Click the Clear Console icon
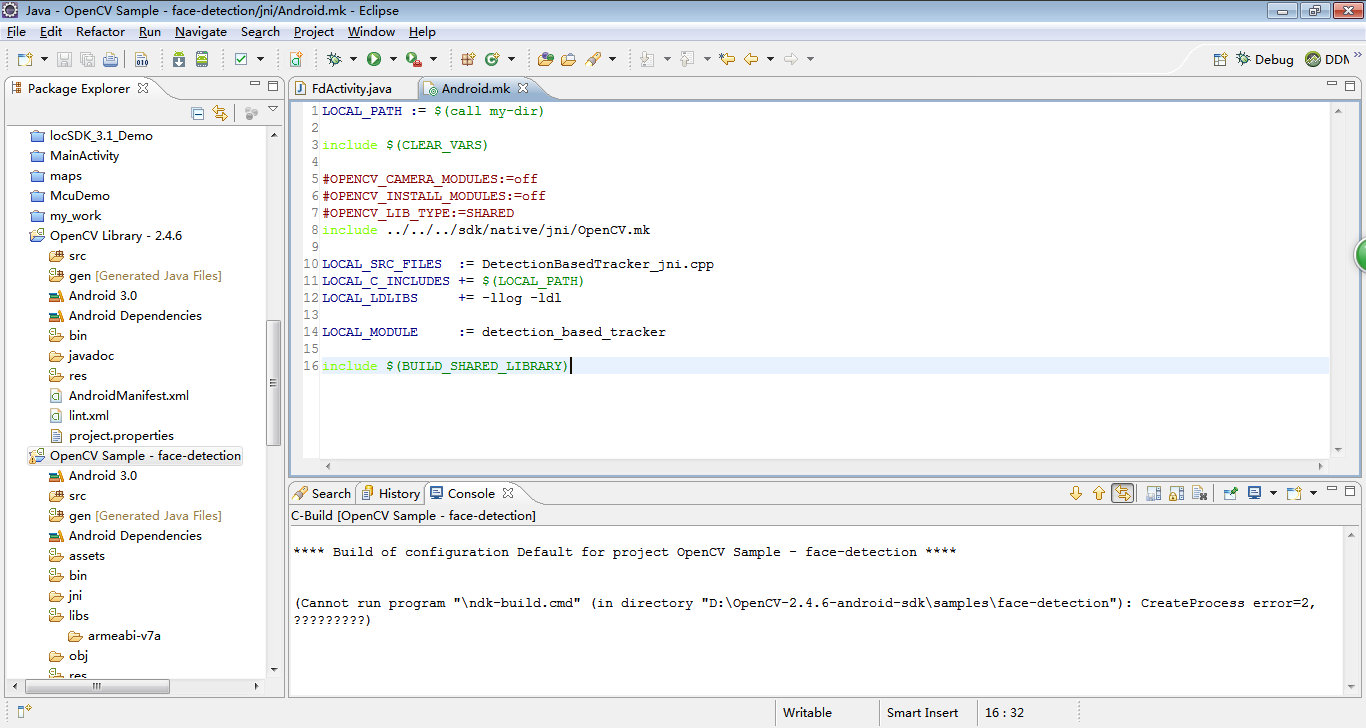 pyautogui.click(x=1200, y=493)
